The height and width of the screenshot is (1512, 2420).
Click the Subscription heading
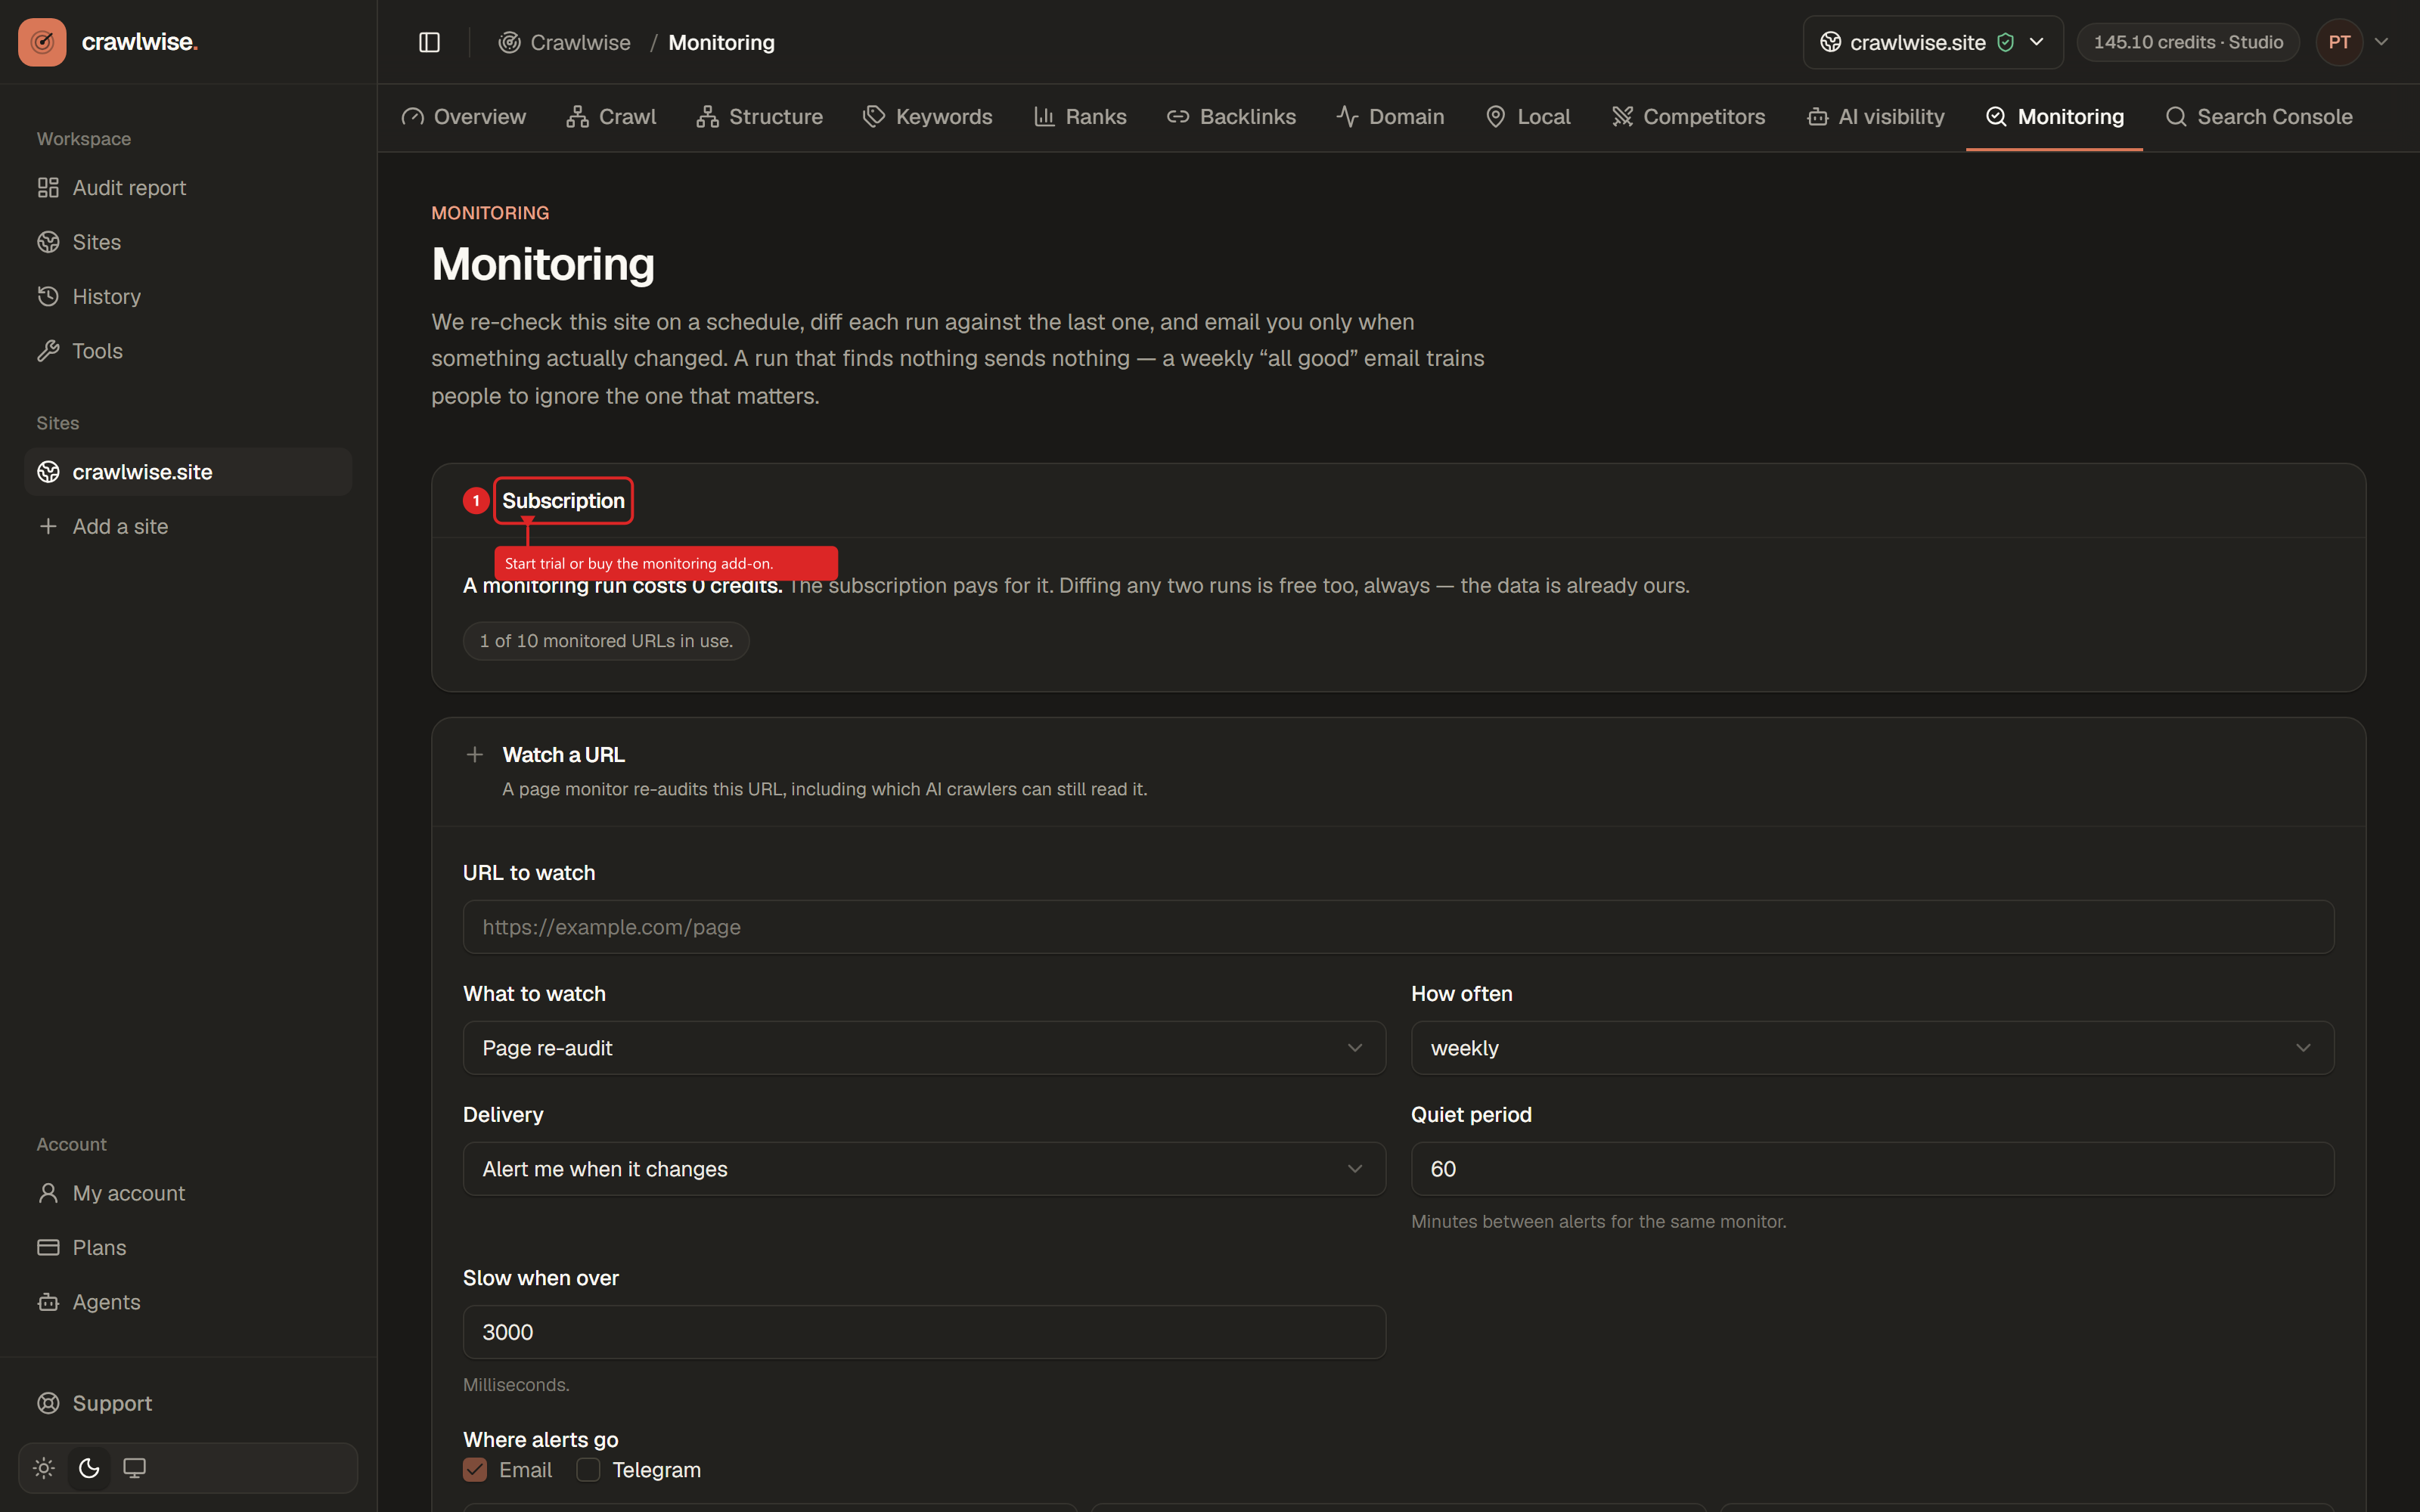563,501
